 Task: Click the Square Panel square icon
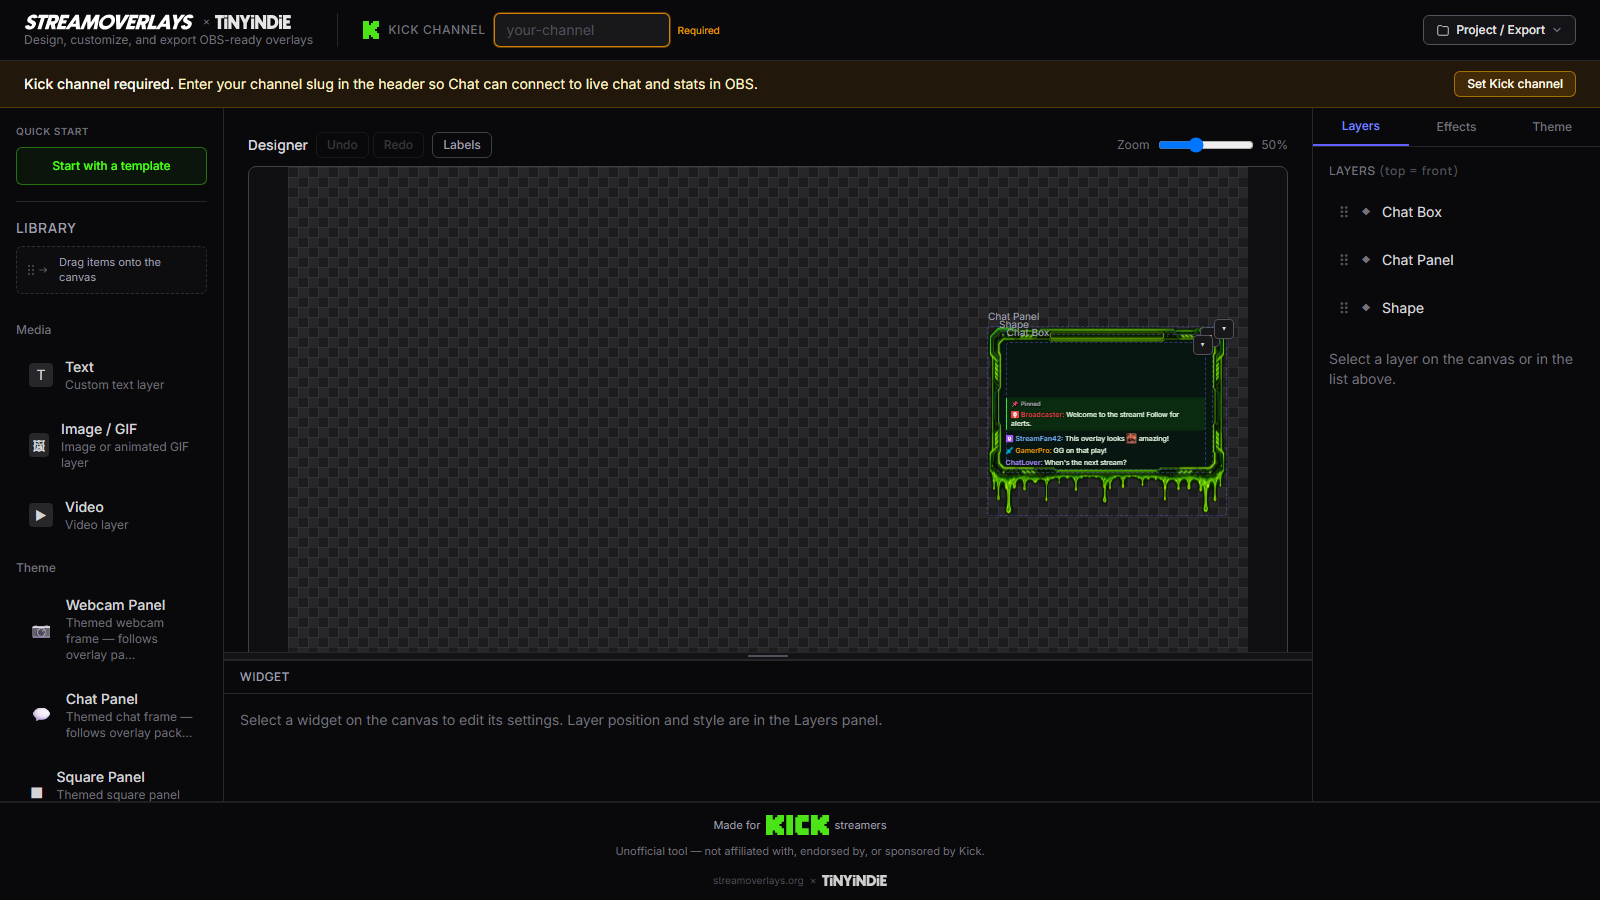[37, 792]
